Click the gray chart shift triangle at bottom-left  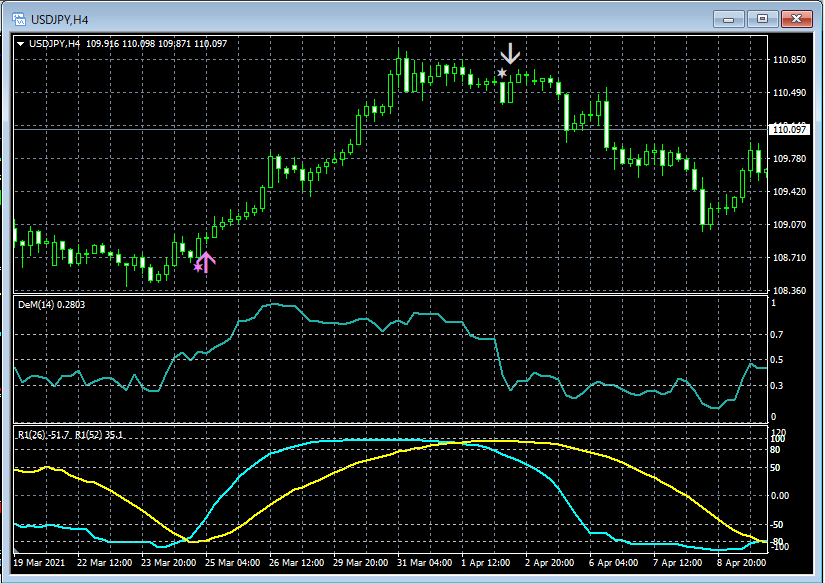click(17, 549)
